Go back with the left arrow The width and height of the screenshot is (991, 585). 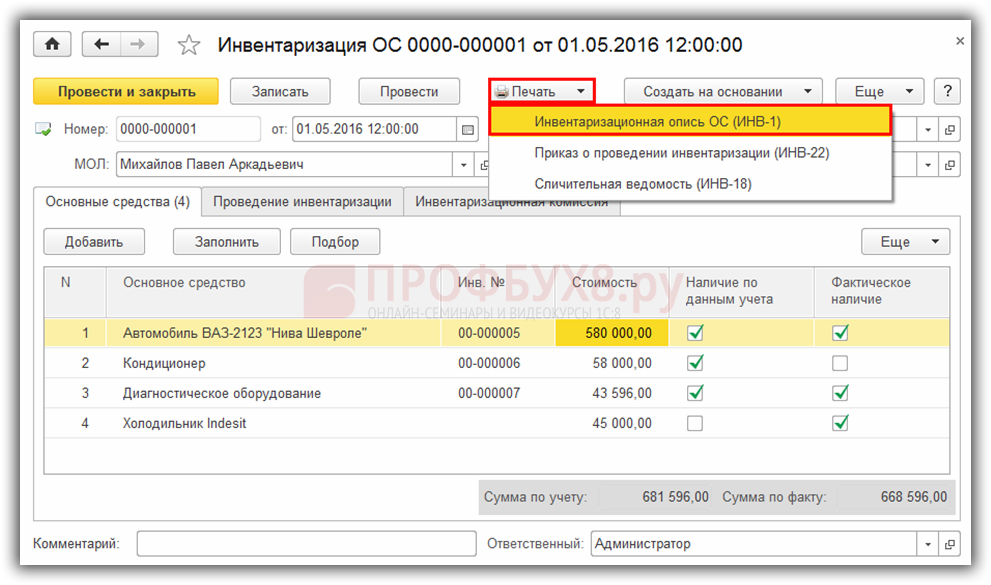[101, 45]
